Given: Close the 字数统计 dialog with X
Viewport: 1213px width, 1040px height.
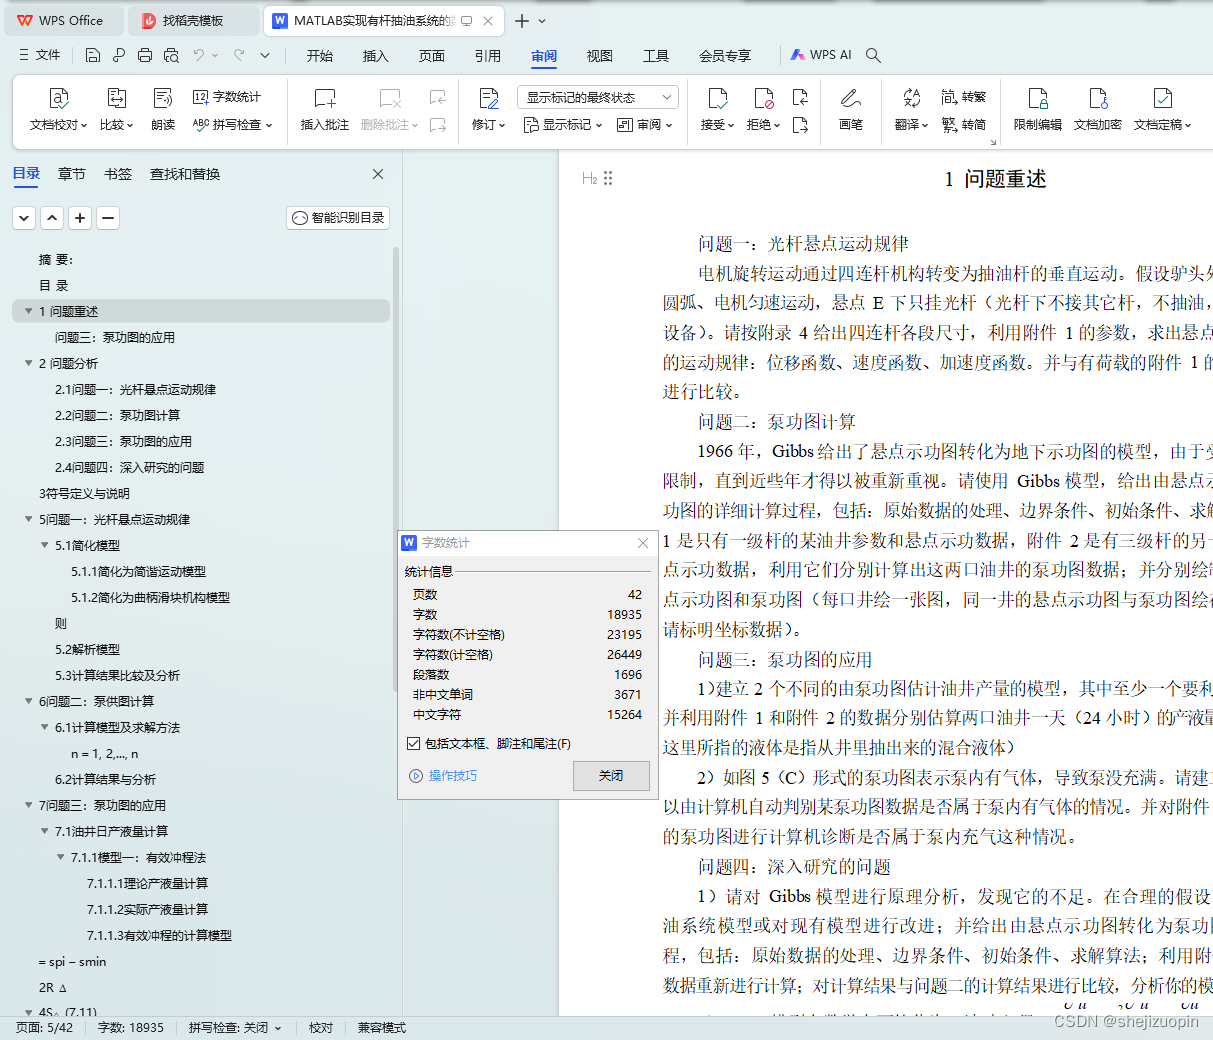Looking at the screenshot, I should (643, 542).
